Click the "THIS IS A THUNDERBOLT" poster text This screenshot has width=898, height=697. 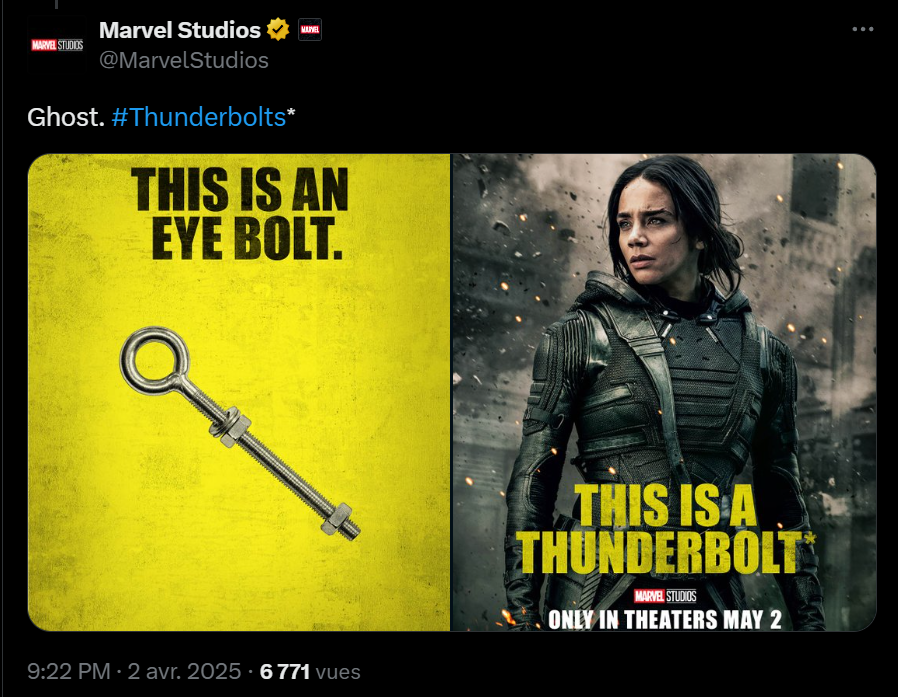[x=664, y=528]
